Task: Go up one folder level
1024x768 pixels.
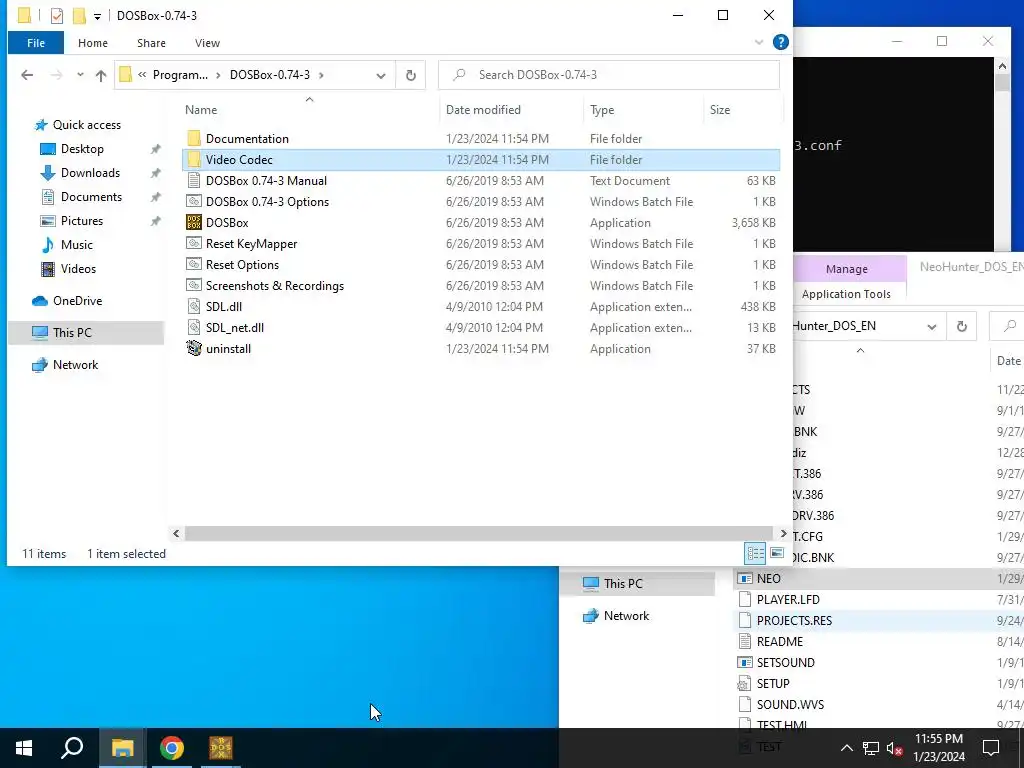Action: click(101, 75)
